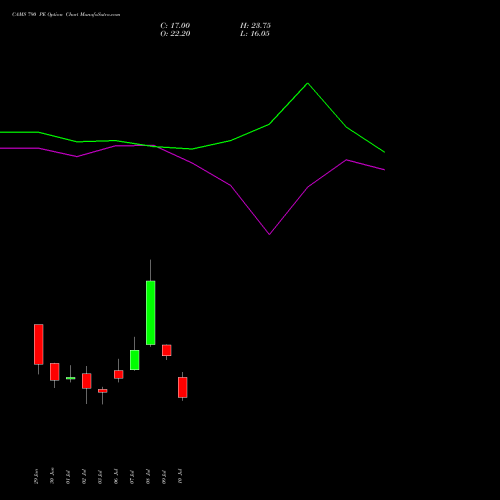Select the 03 Jul date label
Screen dimensions: 500x500
tap(100, 477)
